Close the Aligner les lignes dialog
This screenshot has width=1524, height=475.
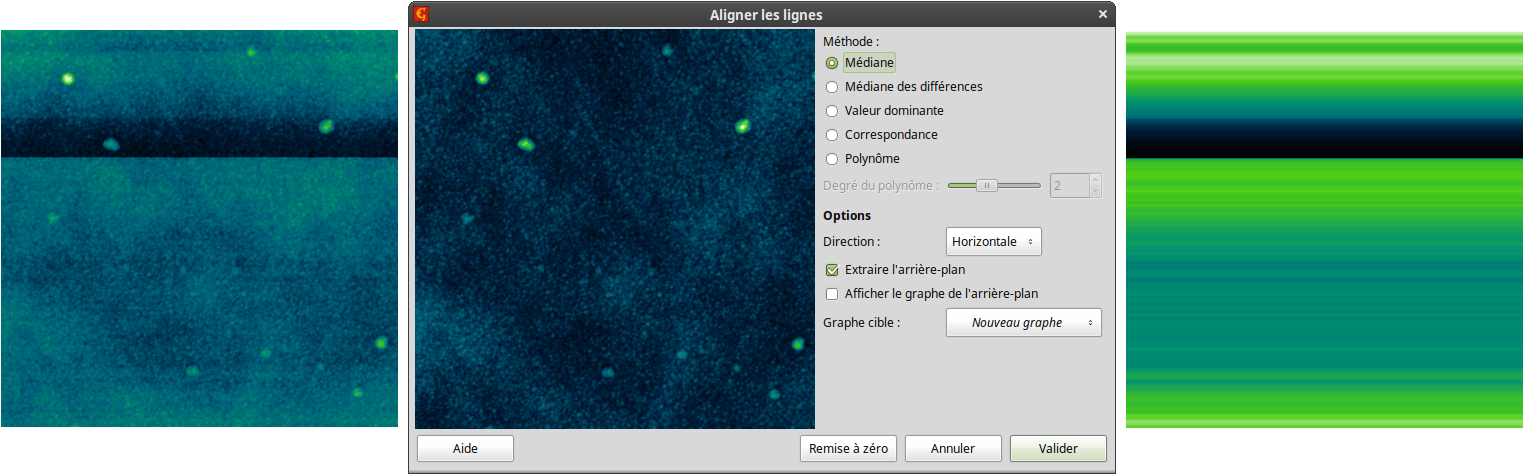[x=1103, y=14]
